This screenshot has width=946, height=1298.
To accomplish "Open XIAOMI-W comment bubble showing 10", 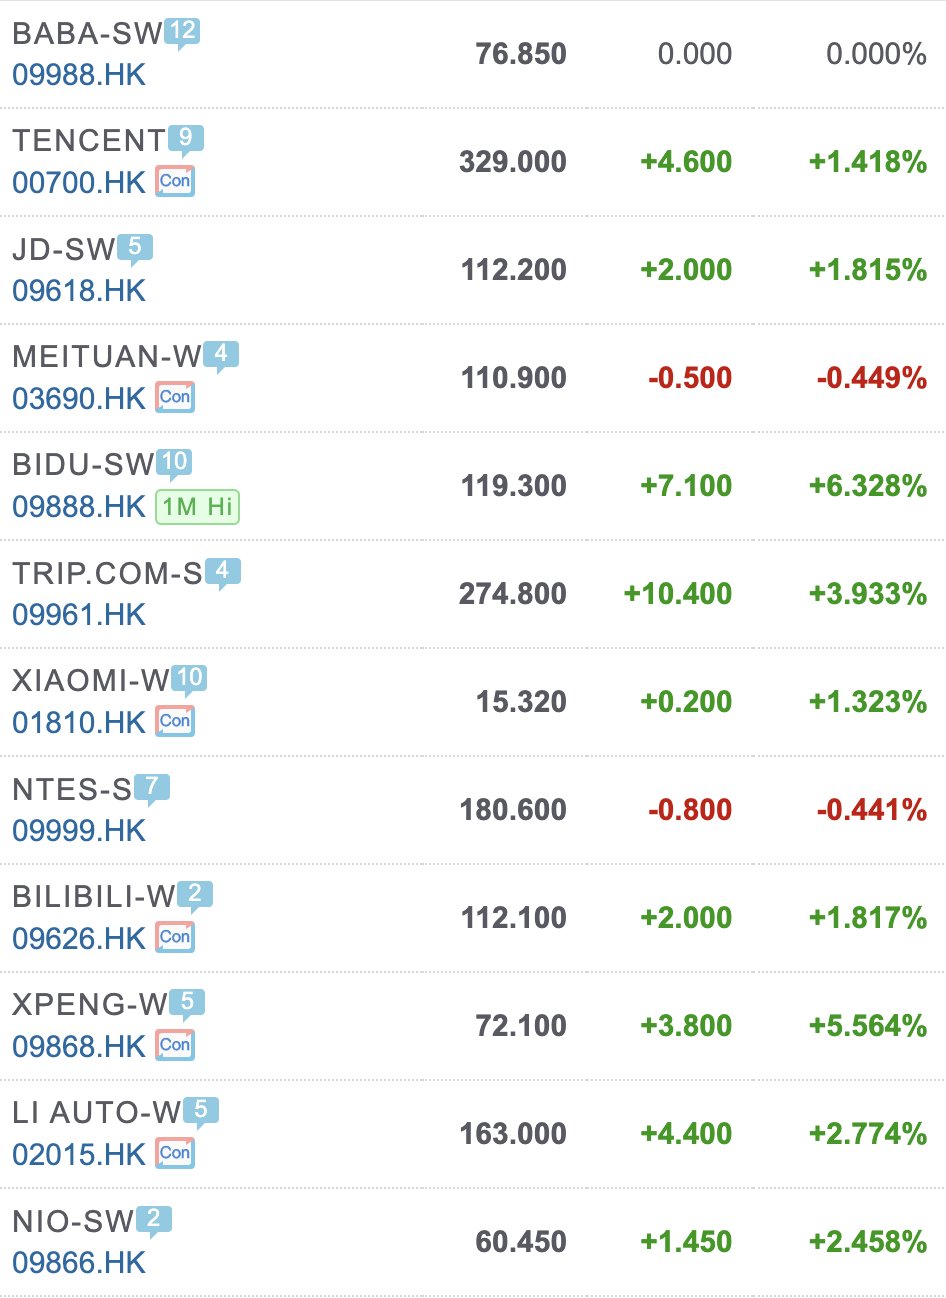I will [x=189, y=678].
